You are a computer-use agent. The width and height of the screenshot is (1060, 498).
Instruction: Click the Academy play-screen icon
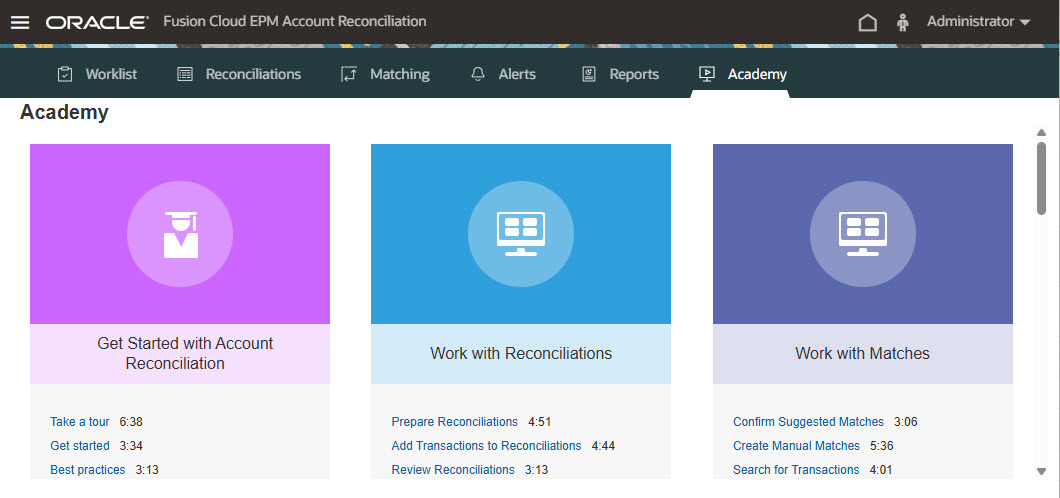coord(706,74)
